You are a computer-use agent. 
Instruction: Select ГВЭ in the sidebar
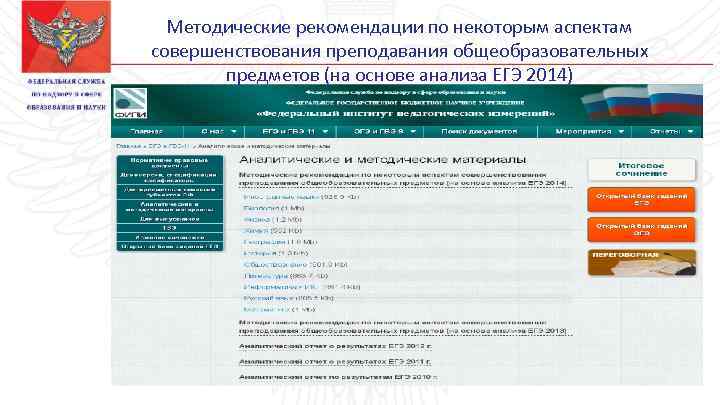pos(169,228)
